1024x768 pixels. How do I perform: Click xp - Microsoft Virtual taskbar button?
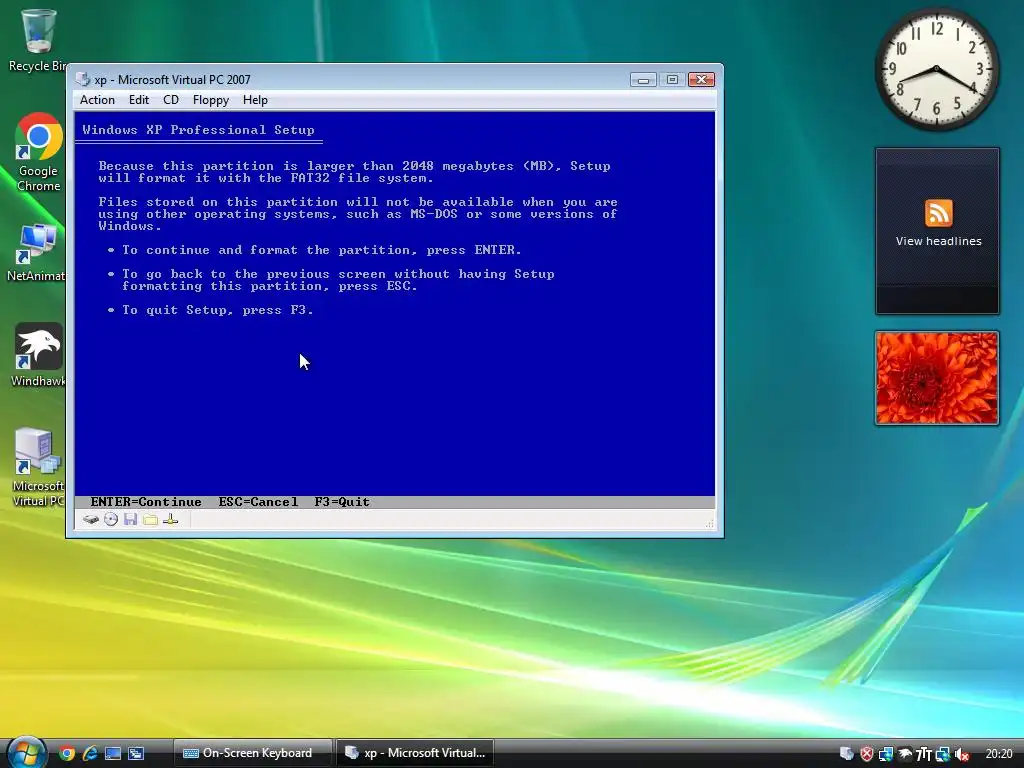coord(415,753)
